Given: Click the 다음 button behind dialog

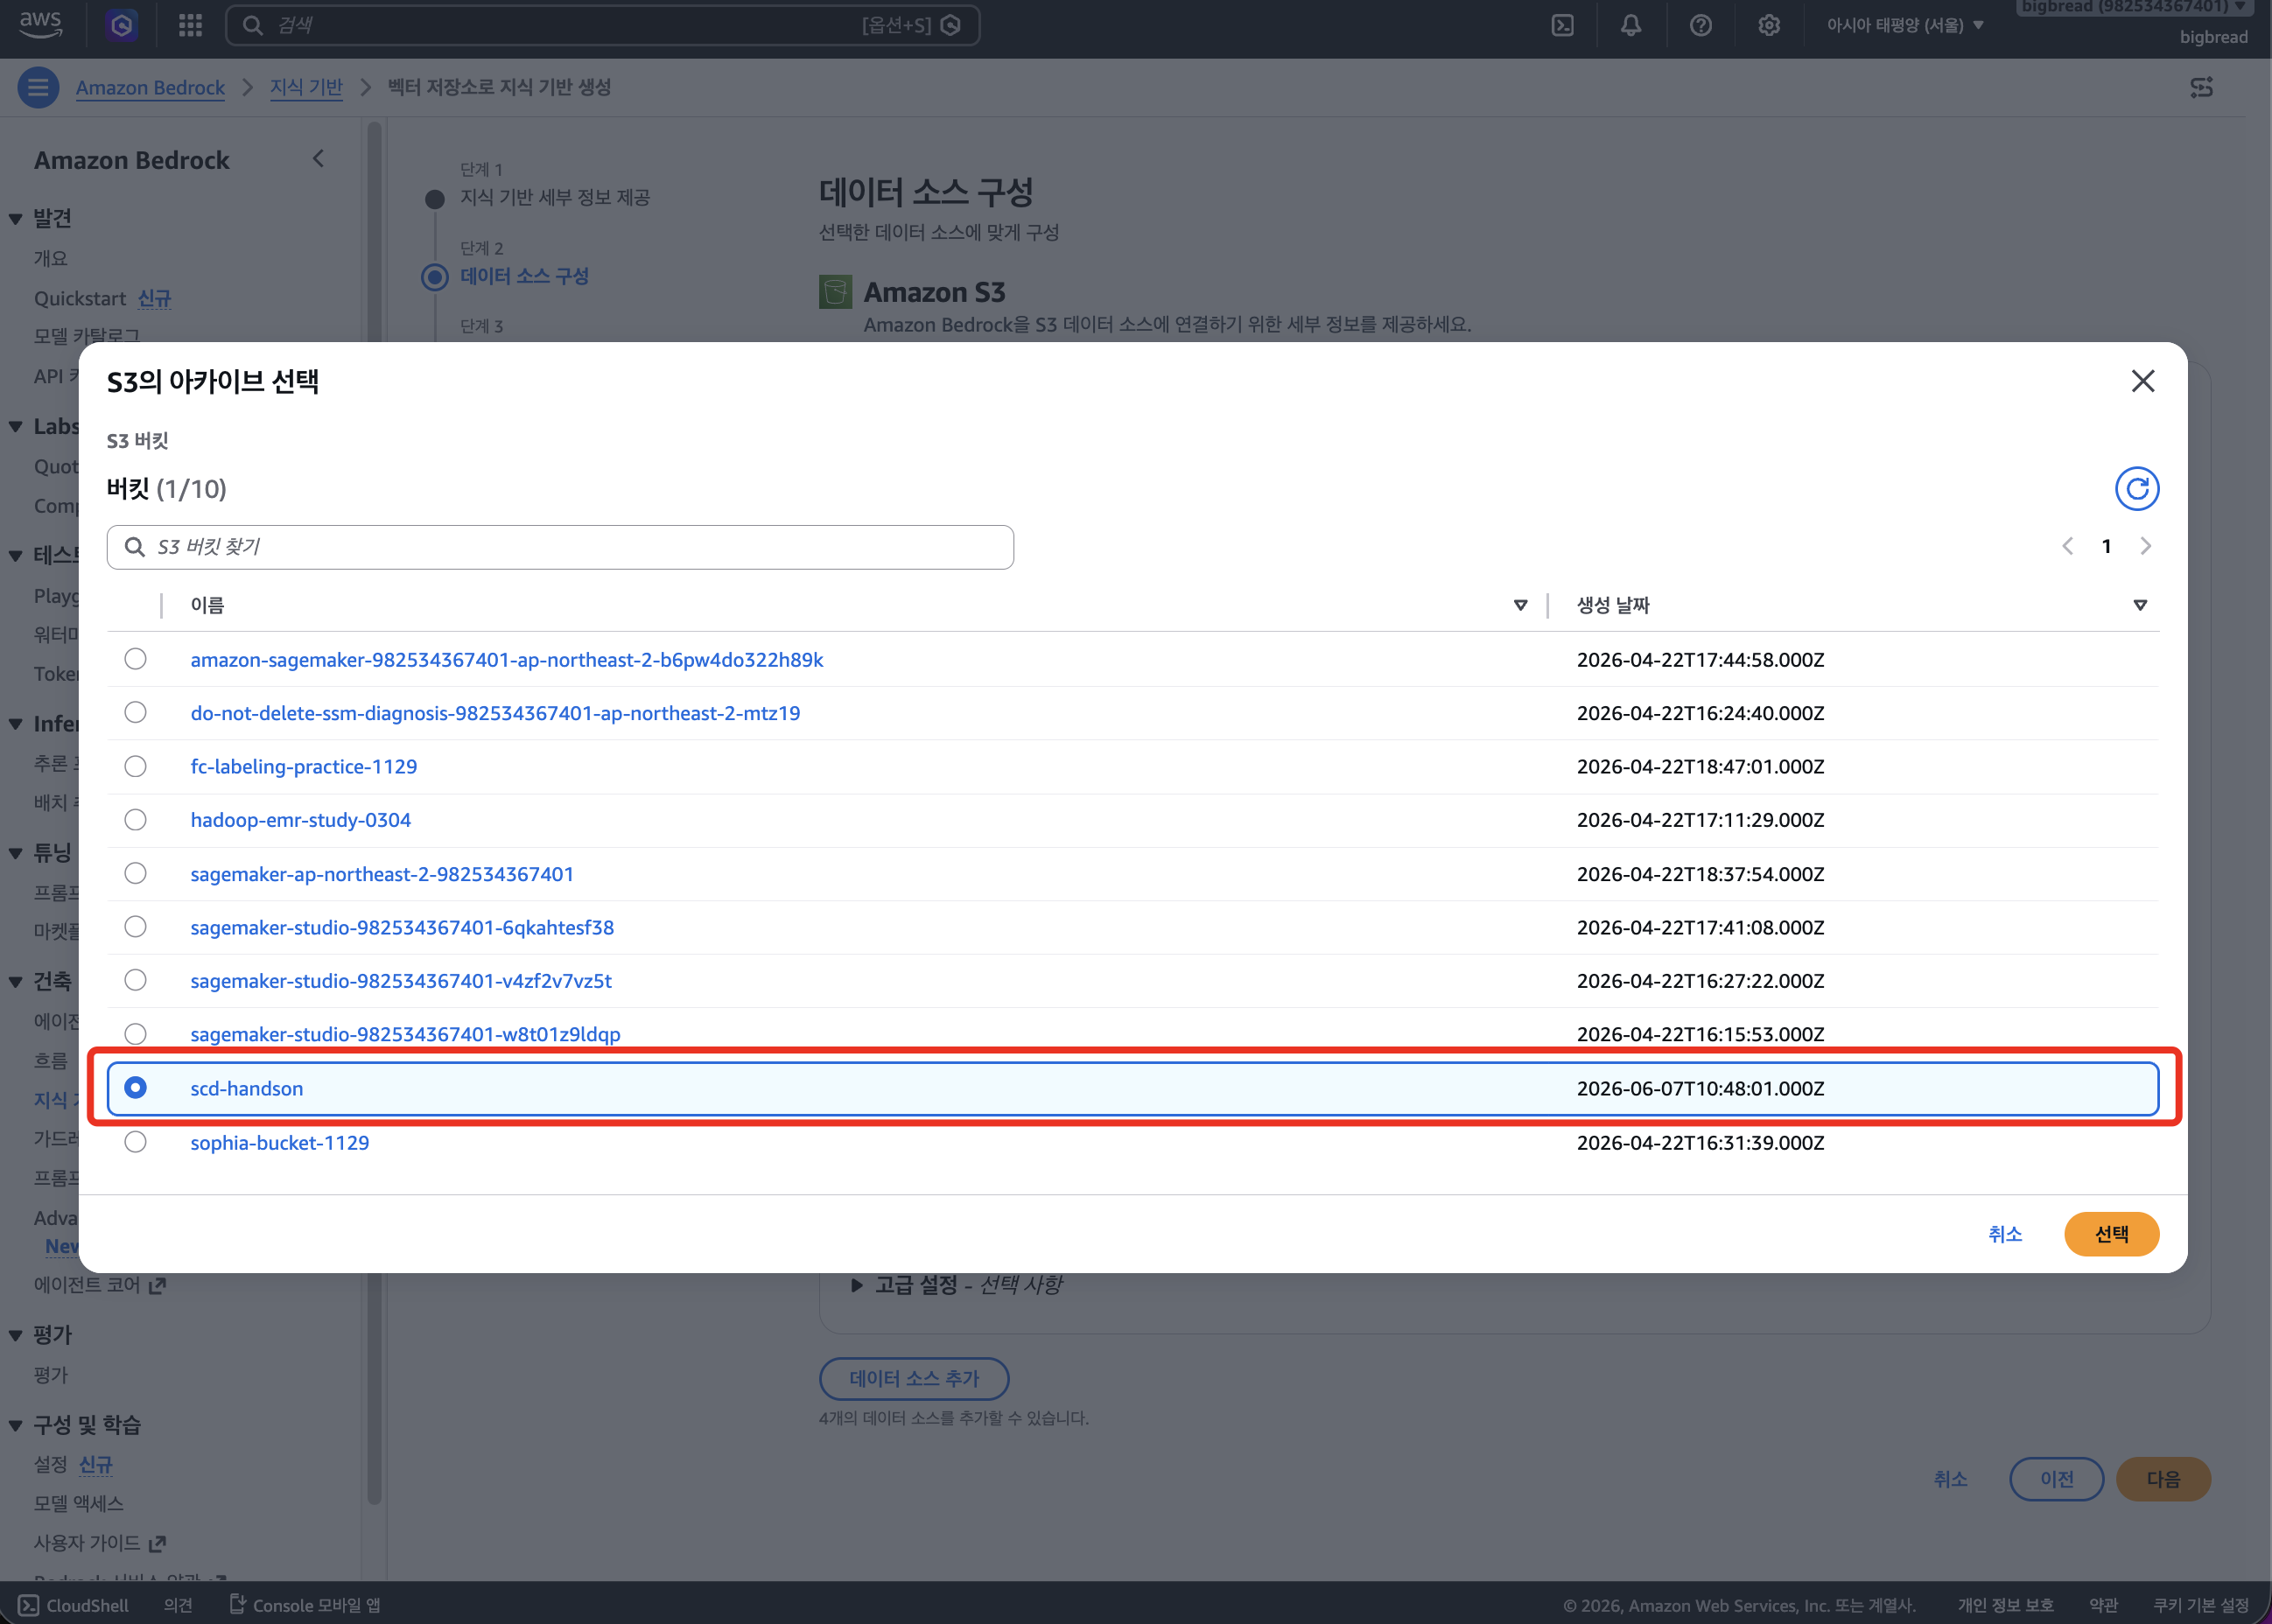Looking at the screenshot, I should point(2163,1479).
